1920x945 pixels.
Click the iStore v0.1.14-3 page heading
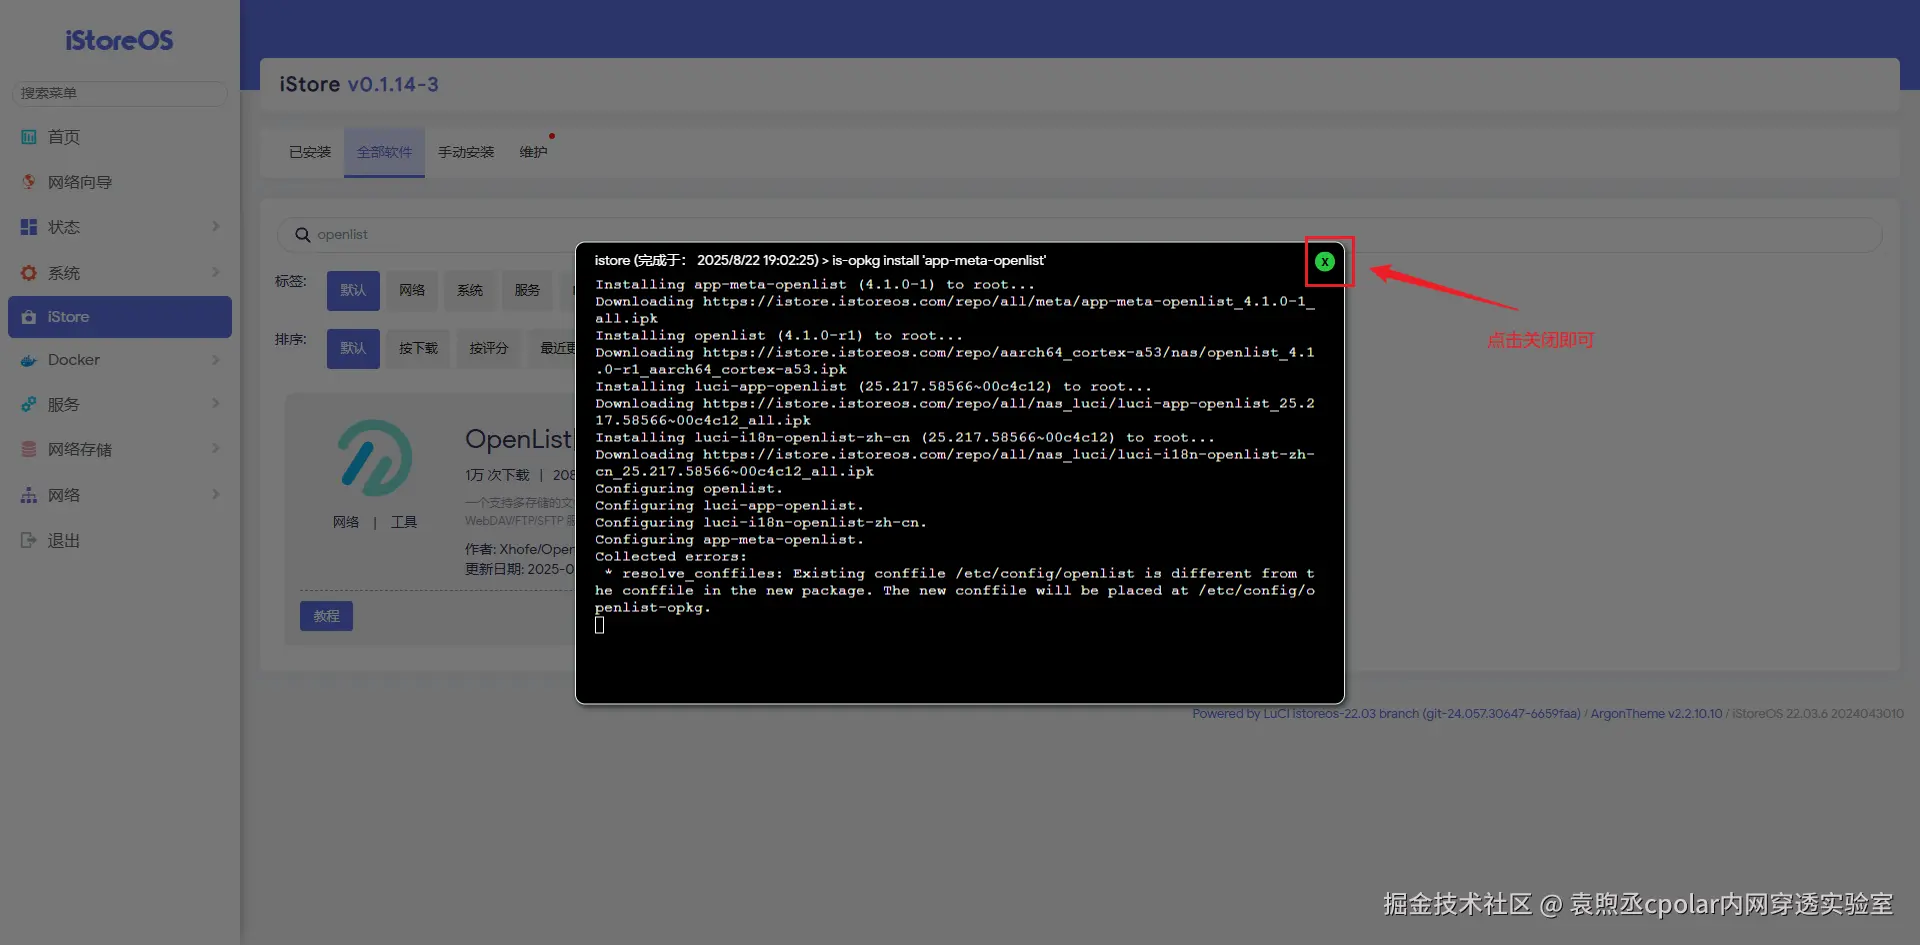coord(358,84)
